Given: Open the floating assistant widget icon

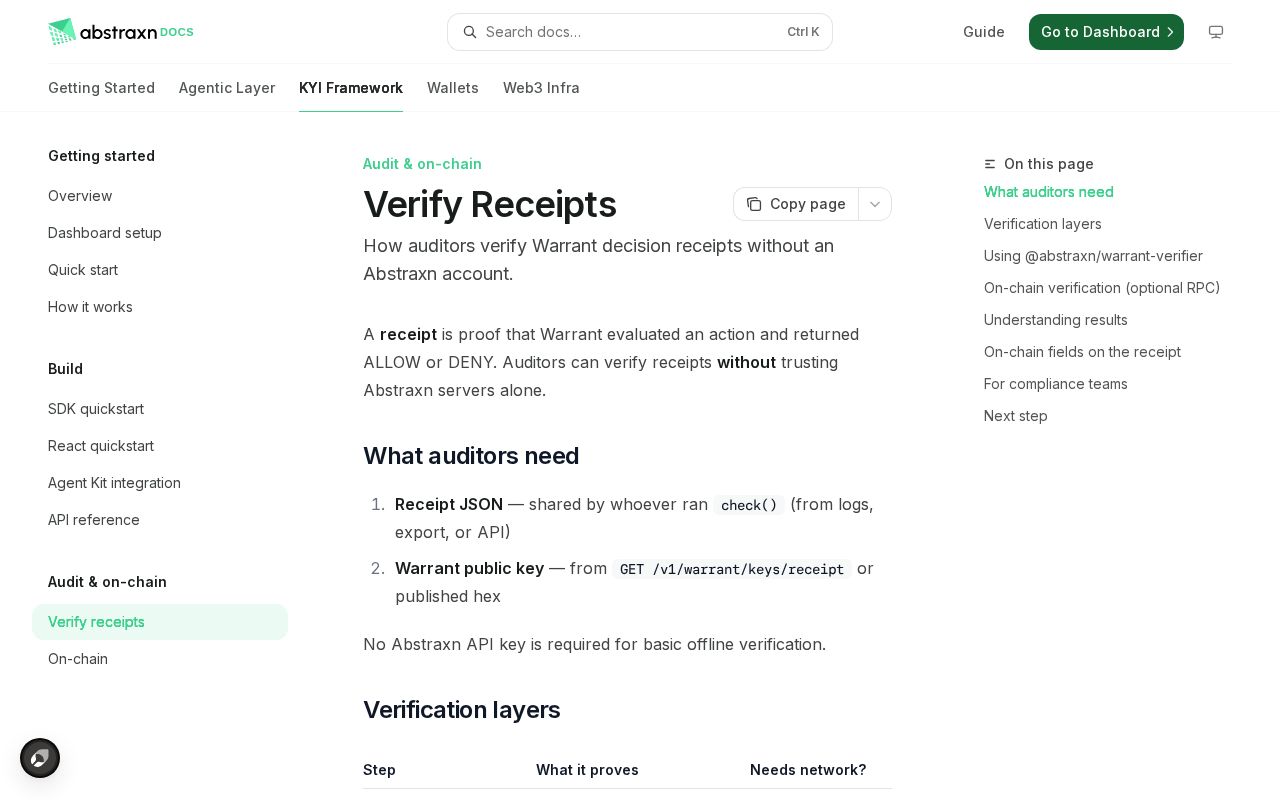Looking at the screenshot, I should pyautogui.click(x=40, y=758).
